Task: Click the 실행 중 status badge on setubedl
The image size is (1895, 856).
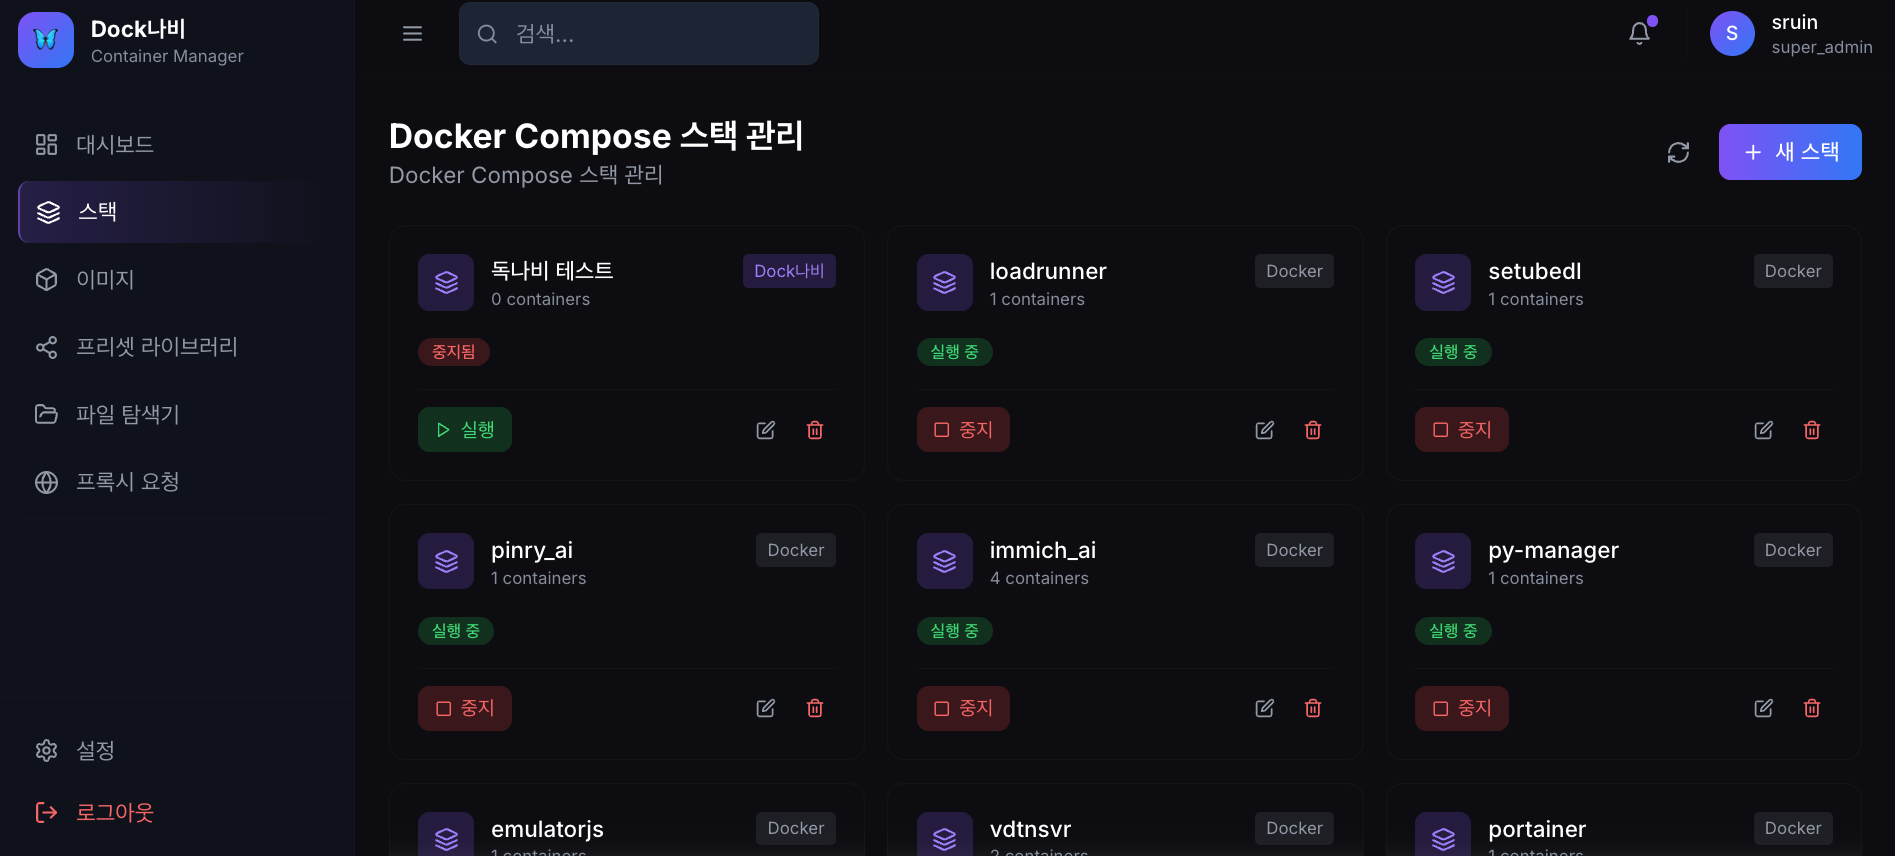Action: pos(1453,351)
